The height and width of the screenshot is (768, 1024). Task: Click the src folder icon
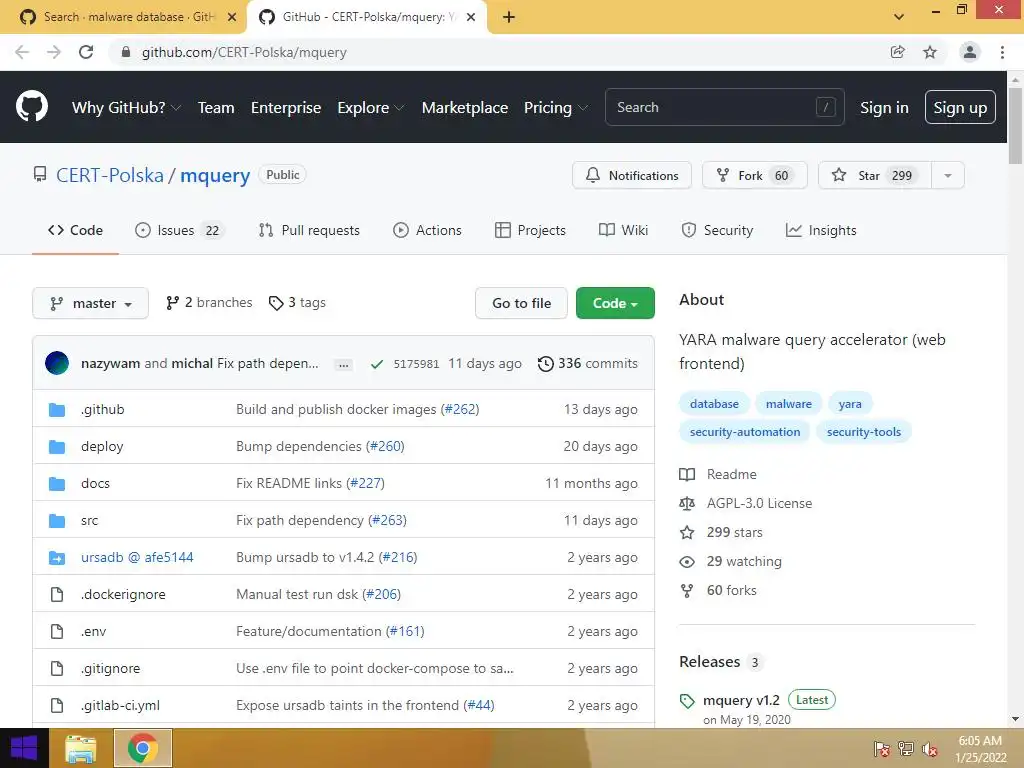(x=57, y=520)
